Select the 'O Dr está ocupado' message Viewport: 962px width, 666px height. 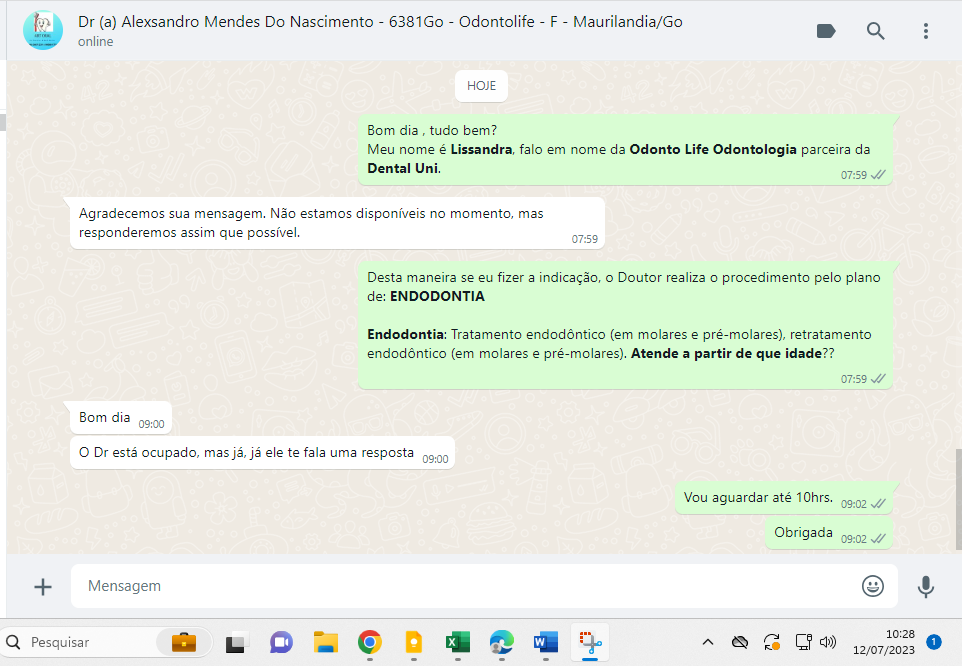pos(262,453)
